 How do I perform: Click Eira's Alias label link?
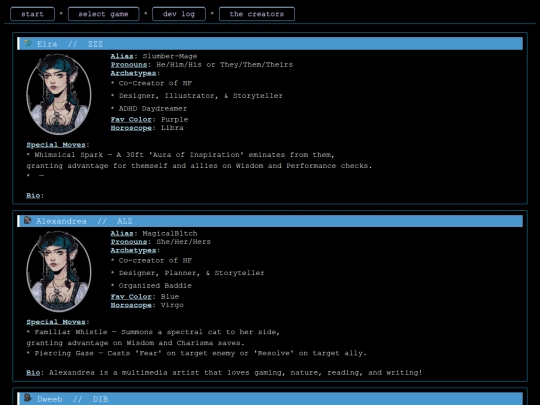point(122,56)
